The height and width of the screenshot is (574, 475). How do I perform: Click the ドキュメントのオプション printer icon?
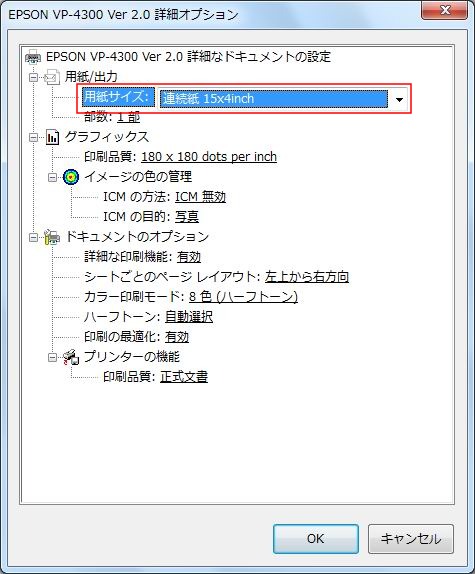click(52, 237)
